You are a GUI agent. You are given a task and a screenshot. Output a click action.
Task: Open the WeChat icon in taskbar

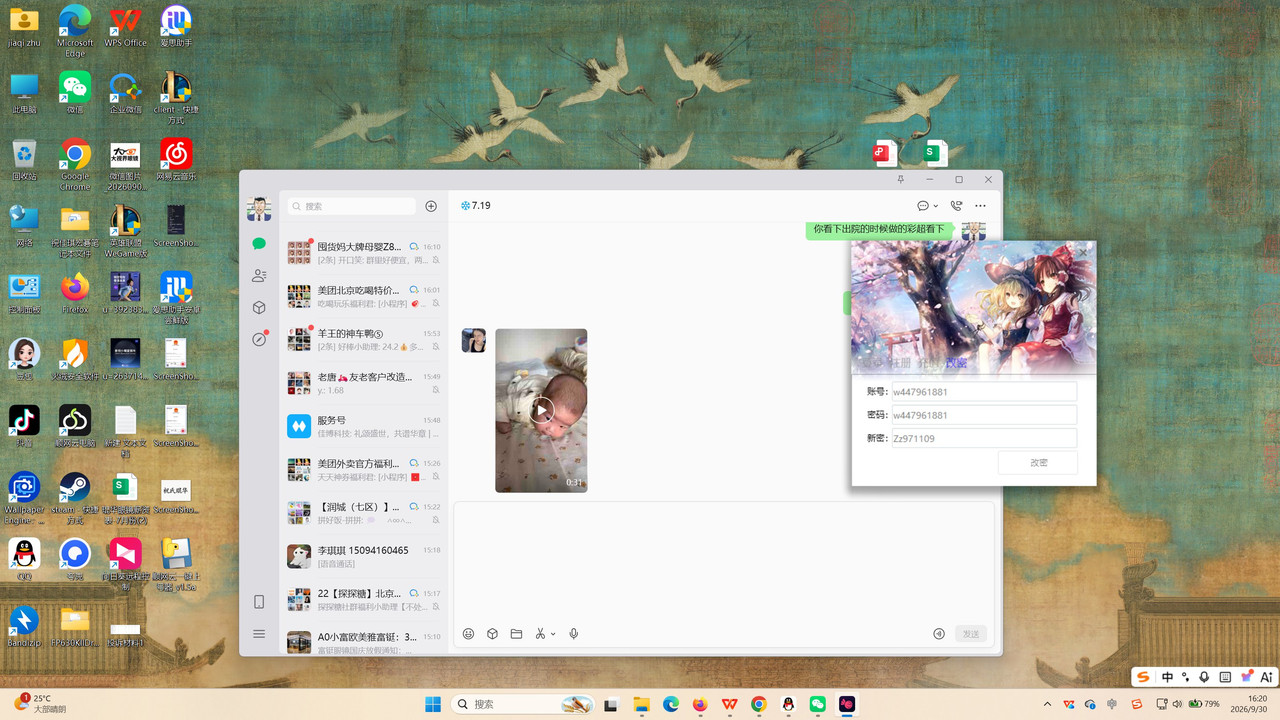coord(818,704)
